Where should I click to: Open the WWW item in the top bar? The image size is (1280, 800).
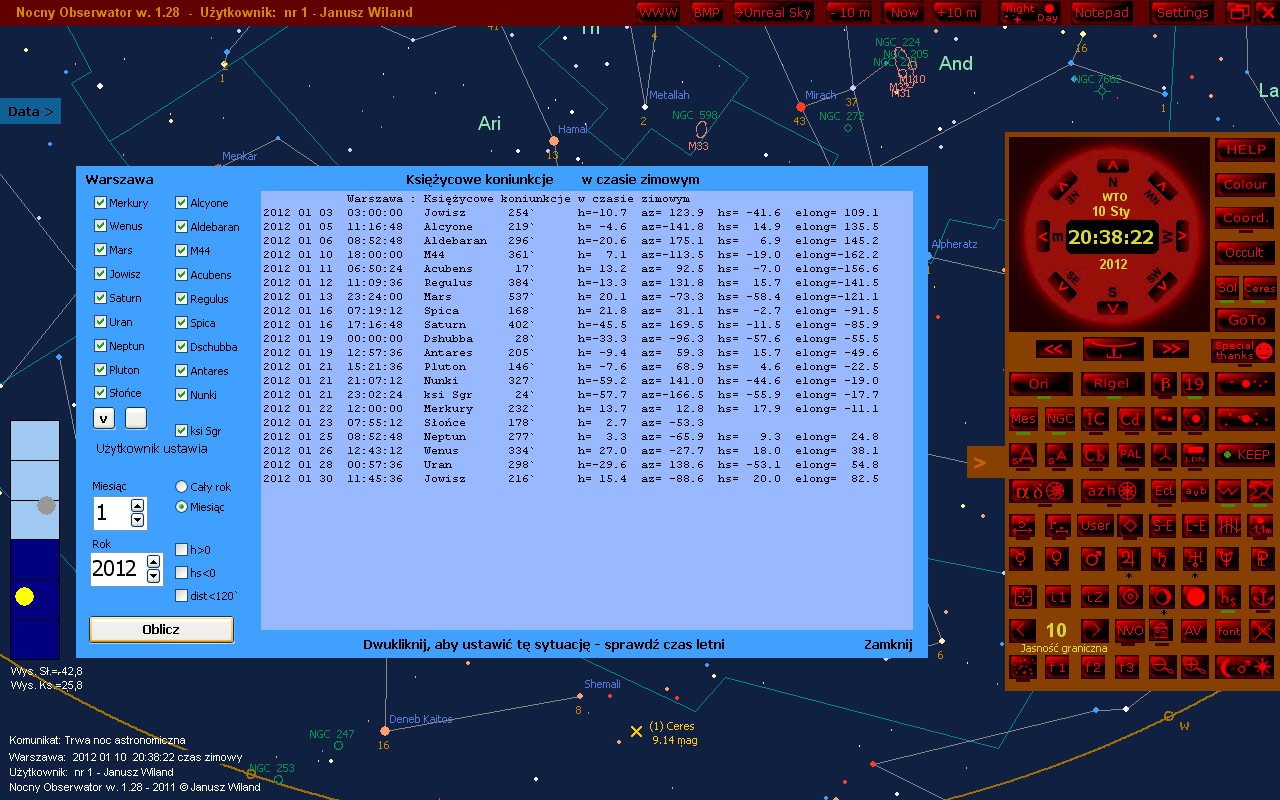658,13
